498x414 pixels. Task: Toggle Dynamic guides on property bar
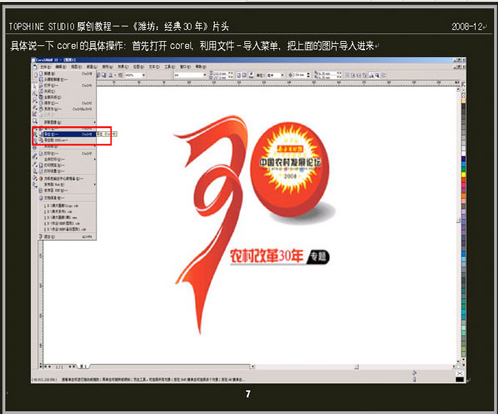pyautogui.click(x=365, y=75)
